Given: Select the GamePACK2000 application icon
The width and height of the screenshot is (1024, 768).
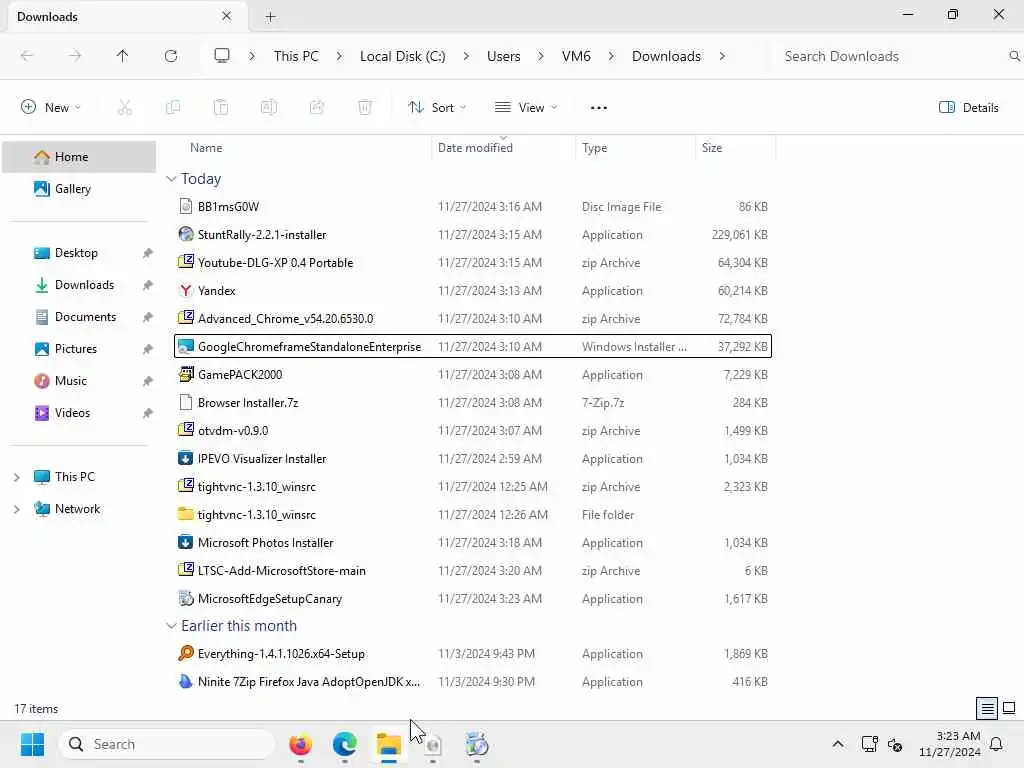Looking at the screenshot, I should pyautogui.click(x=186, y=374).
